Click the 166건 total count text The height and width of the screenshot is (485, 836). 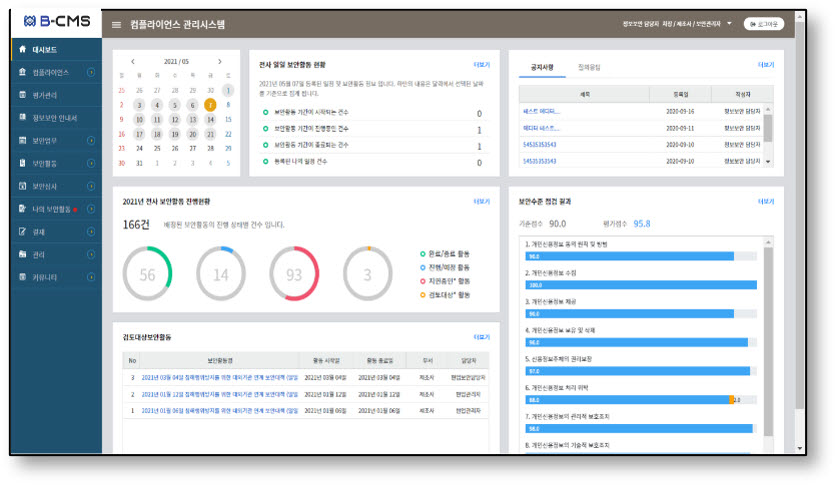pos(136,224)
